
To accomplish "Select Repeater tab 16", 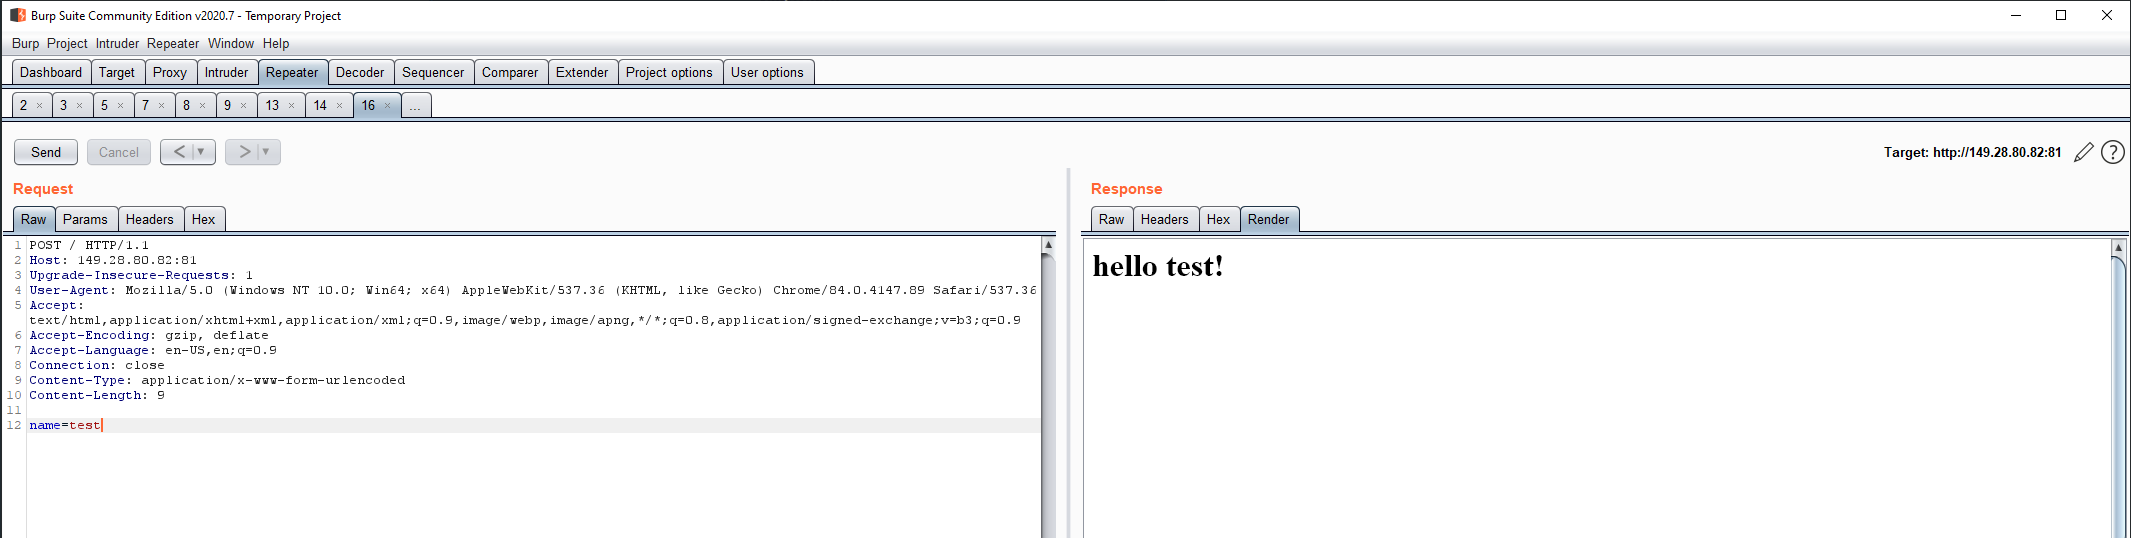I will coord(368,105).
